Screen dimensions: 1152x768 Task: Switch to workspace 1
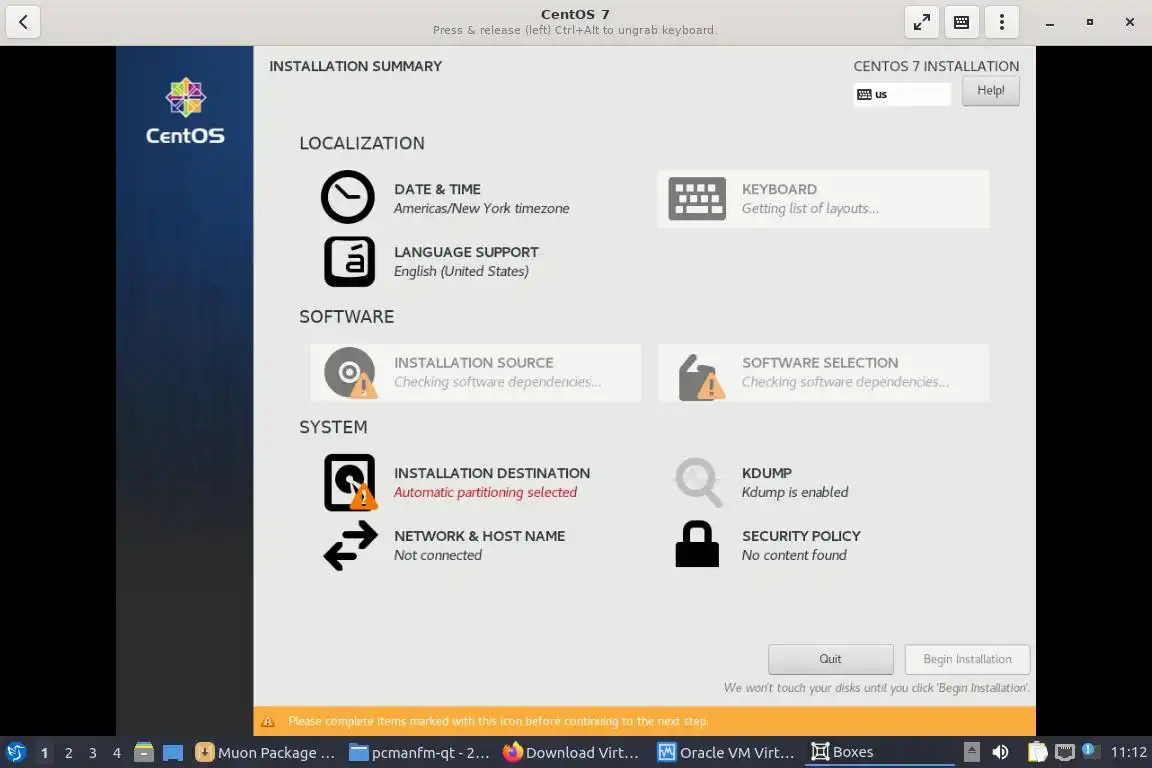(x=44, y=753)
